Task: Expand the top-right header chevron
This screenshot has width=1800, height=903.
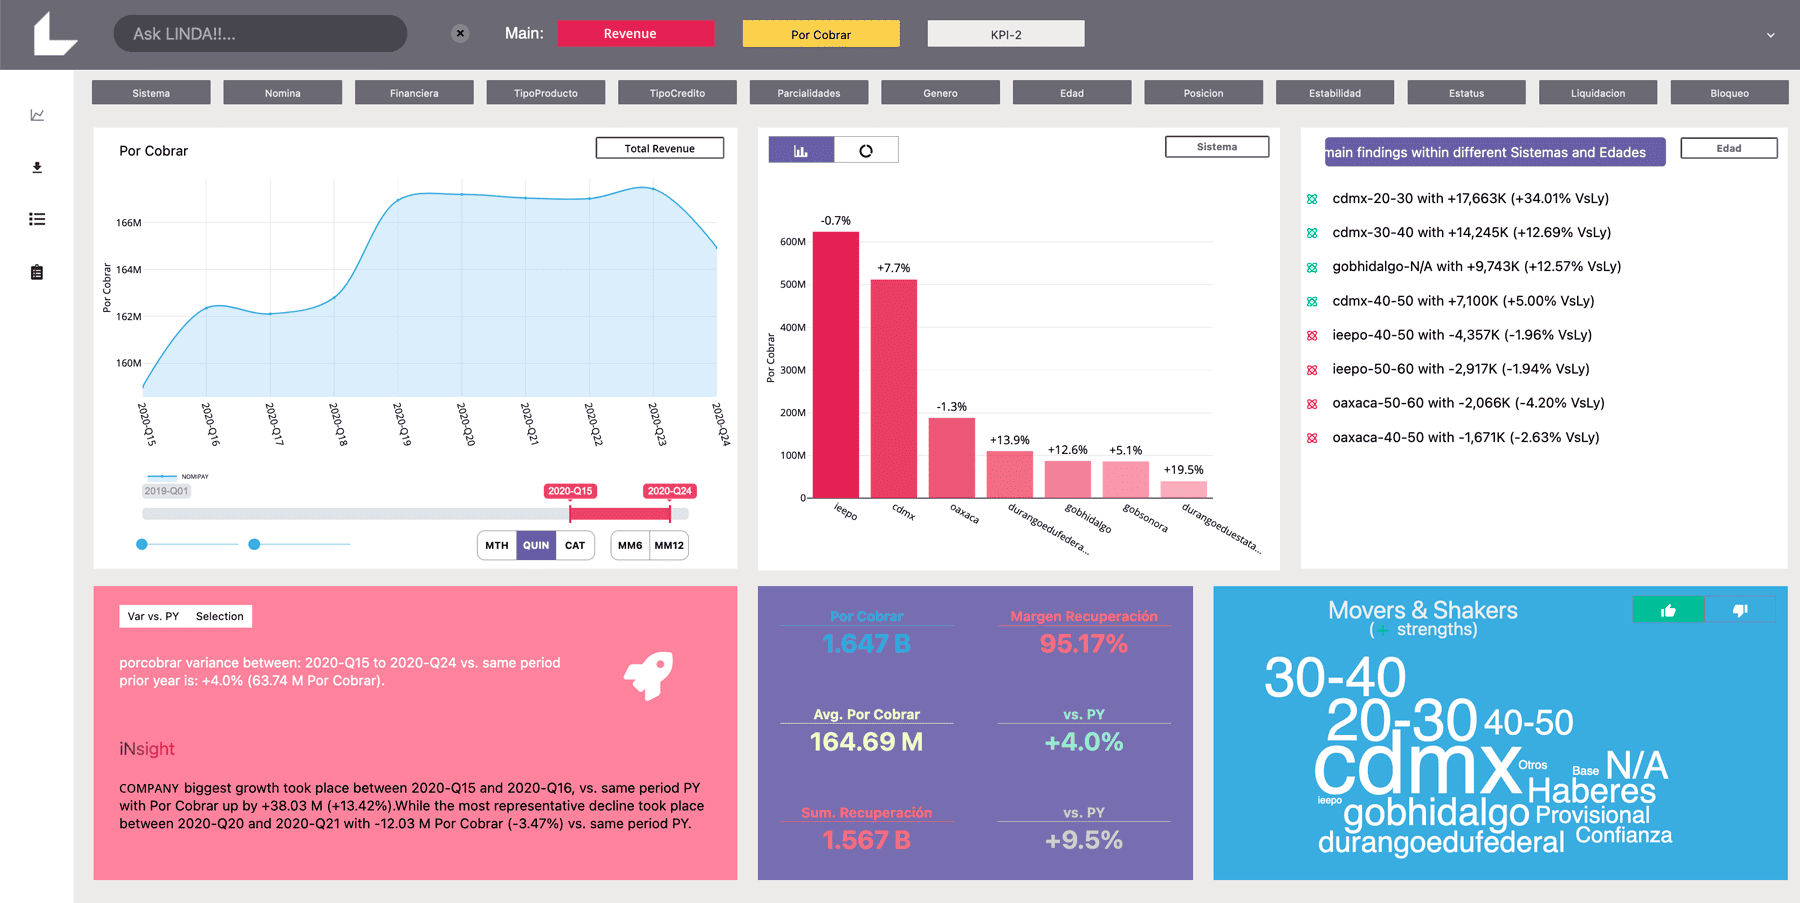Action: 1770,35
